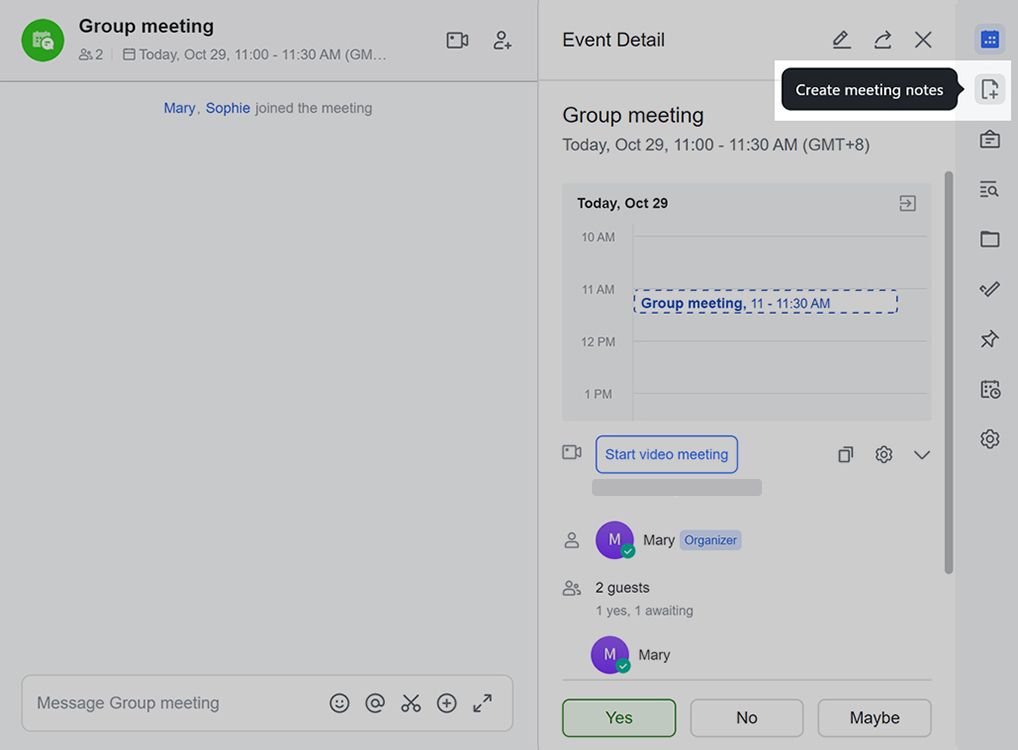Screen dimensions: 1018x750
Task: Open the search panel in the sidebar
Action: tap(989, 188)
